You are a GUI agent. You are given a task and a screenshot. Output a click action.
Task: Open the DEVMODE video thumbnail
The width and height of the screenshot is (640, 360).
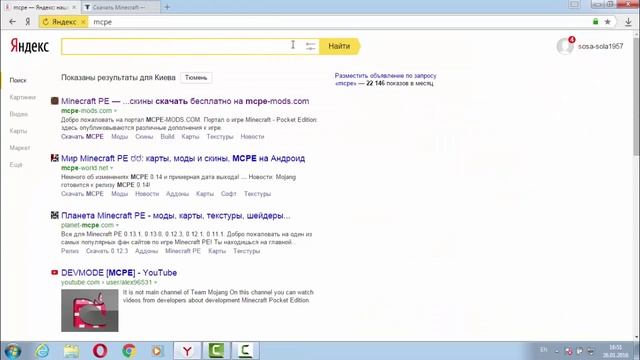(90, 311)
